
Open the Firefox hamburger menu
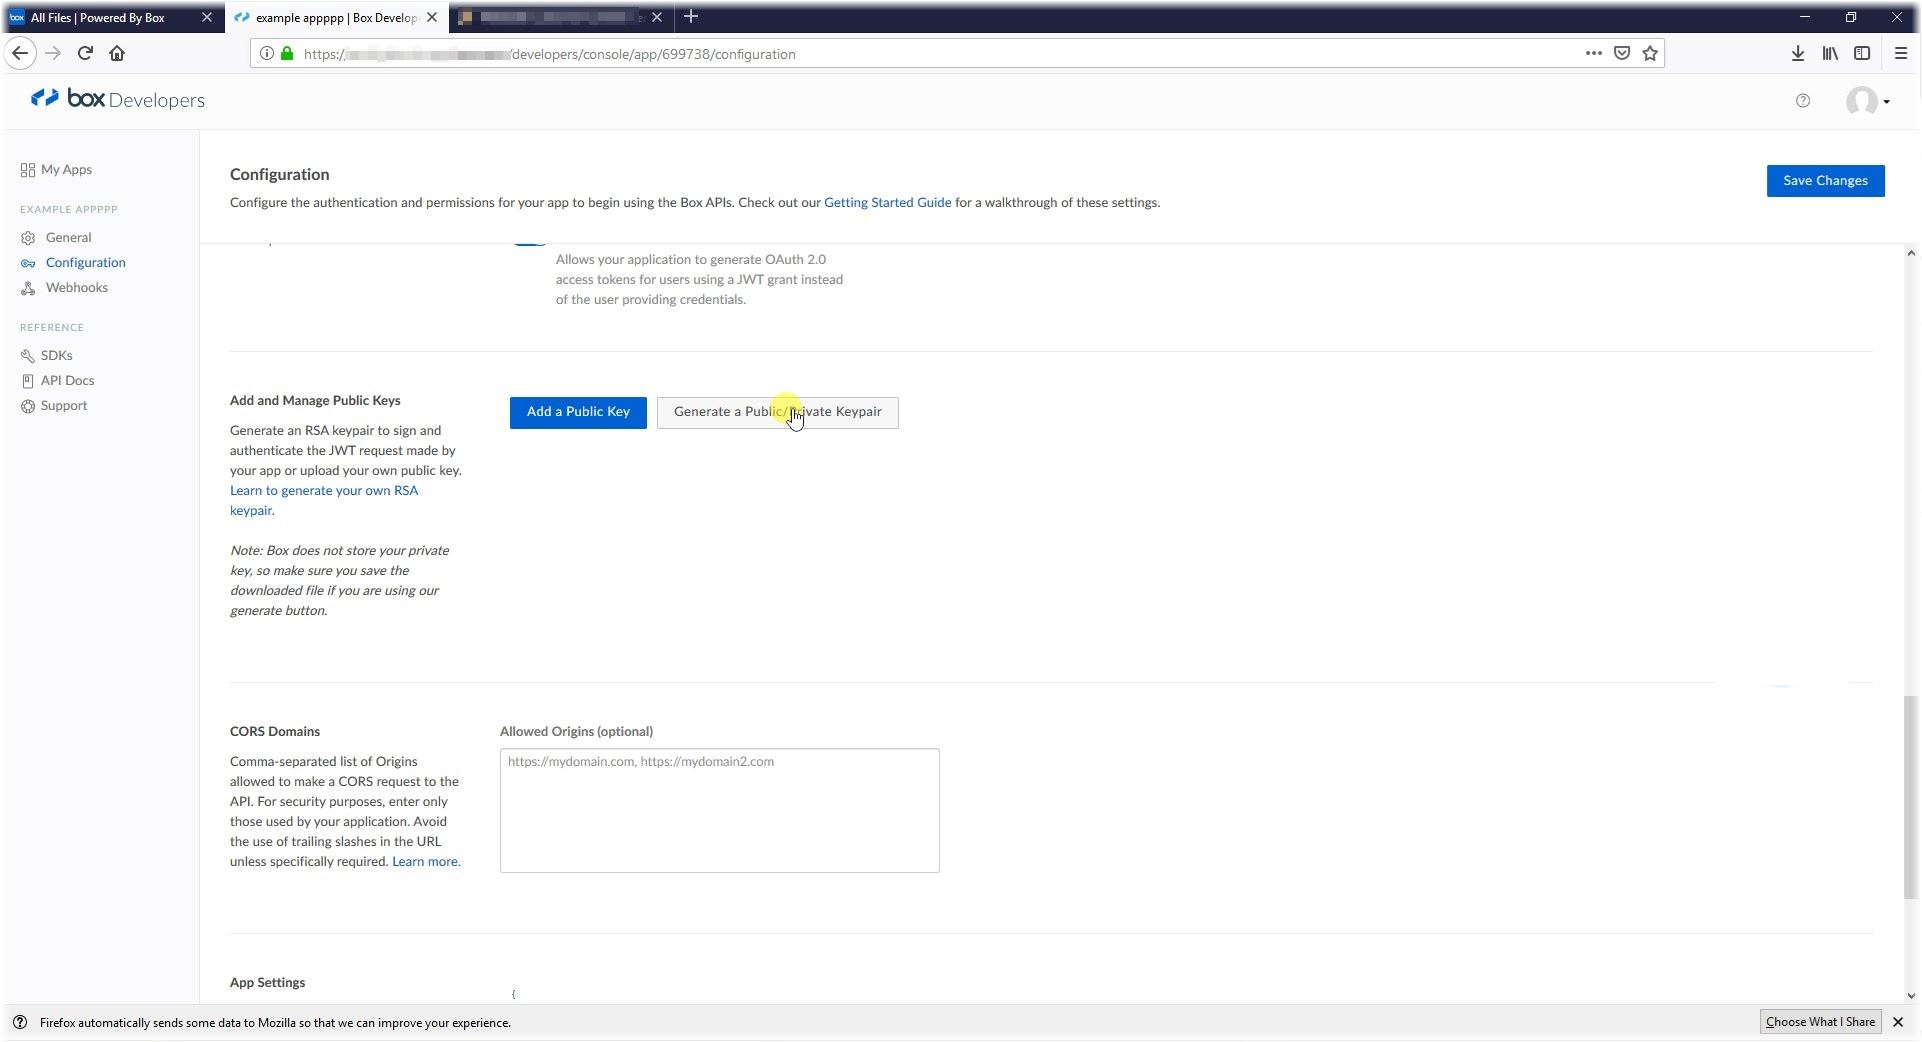pyautogui.click(x=1900, y=54)
